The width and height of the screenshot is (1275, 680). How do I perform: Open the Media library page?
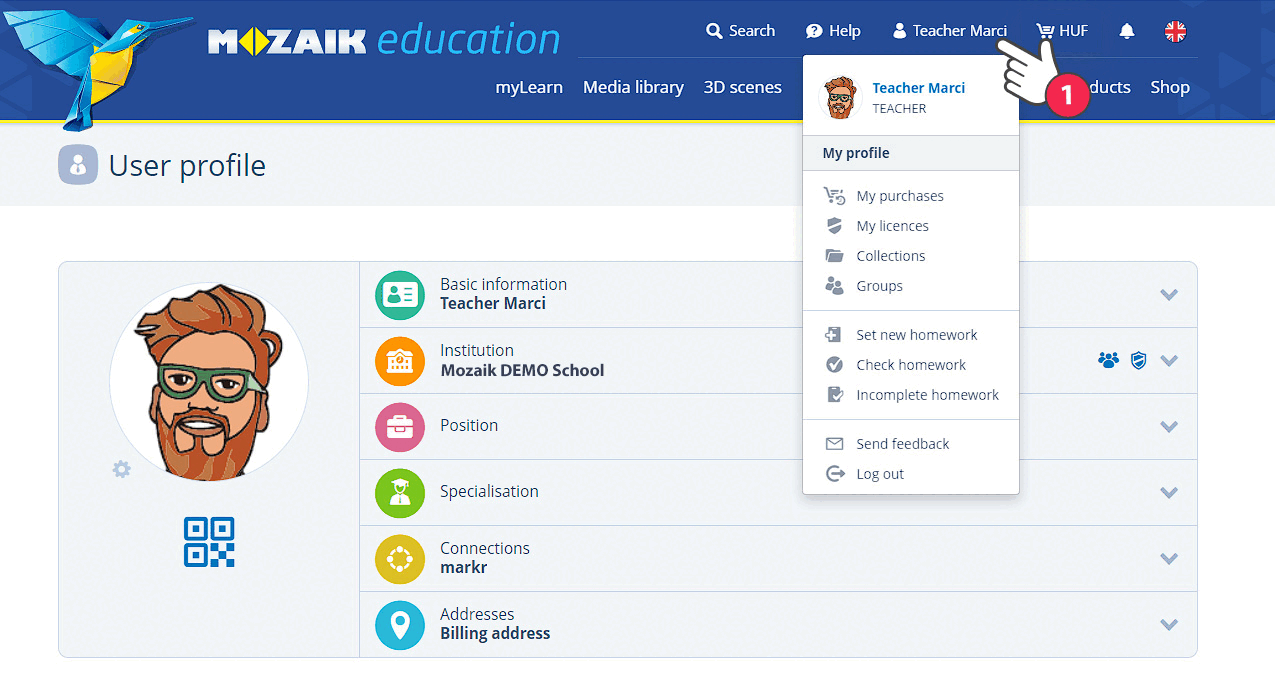(x=633, y=87)
